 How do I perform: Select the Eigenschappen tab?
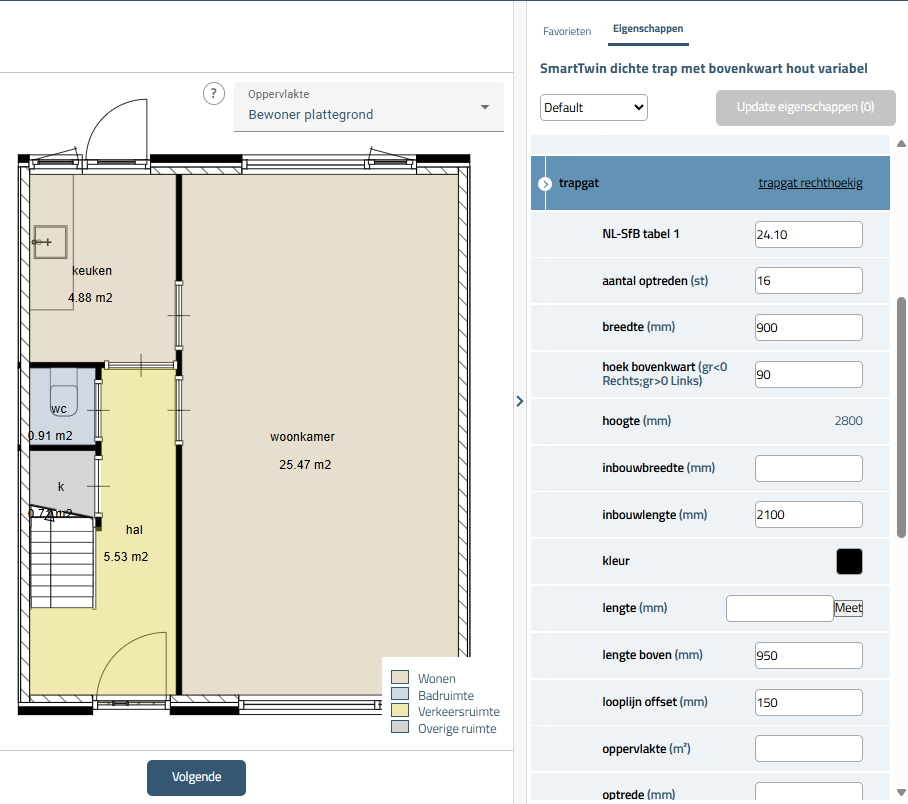[647, 30]
